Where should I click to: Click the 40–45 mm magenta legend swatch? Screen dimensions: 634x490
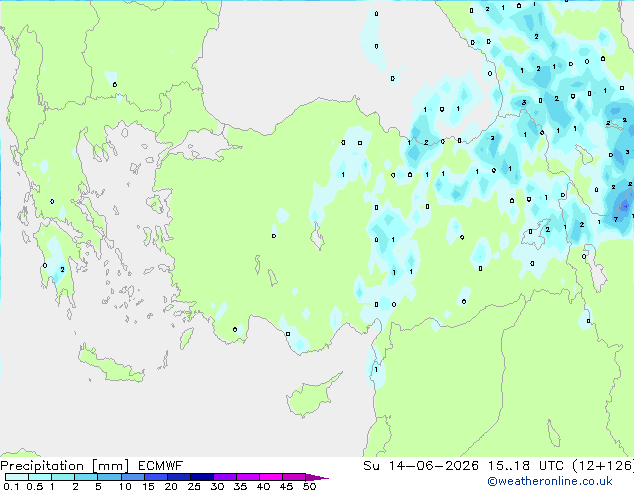[x=271, y=477]
